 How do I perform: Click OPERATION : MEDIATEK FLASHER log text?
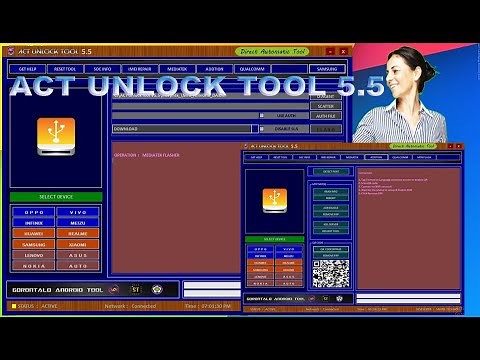[x=147, y=155]
